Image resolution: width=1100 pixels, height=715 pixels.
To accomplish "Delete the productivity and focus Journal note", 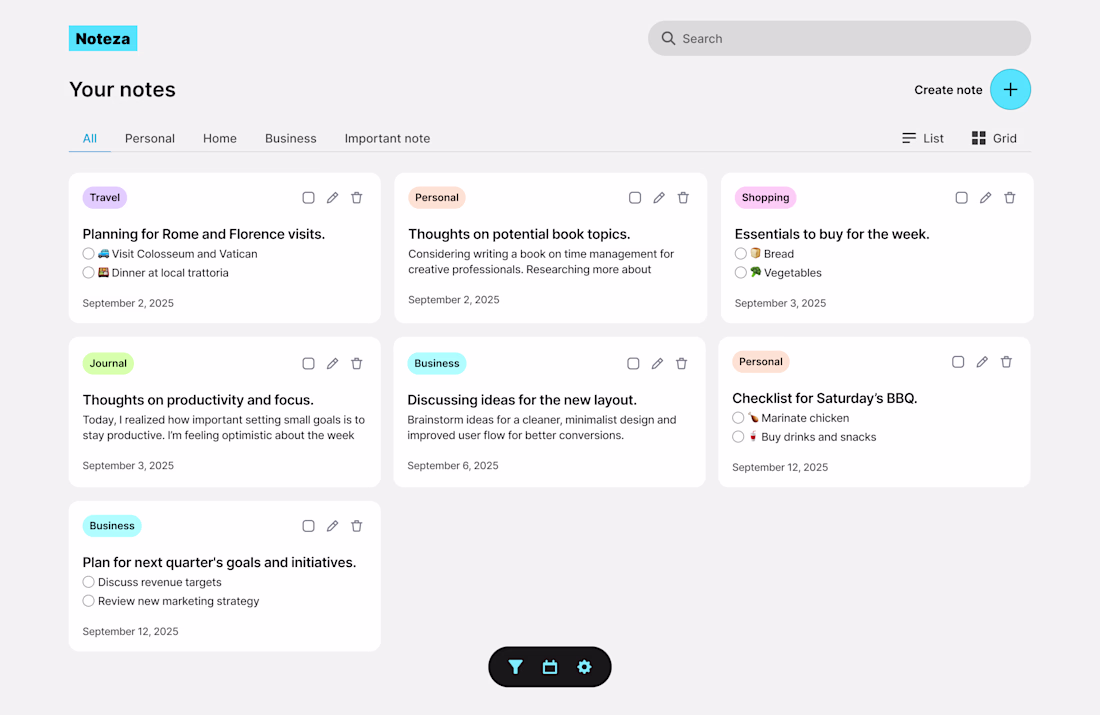I will click(x=356, y=363).
